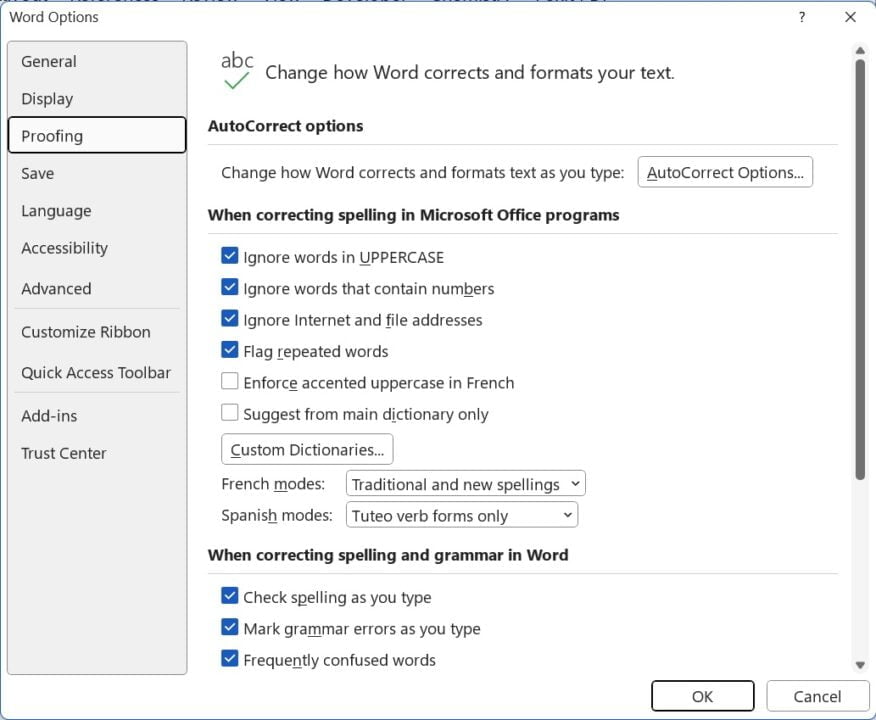
Task: Confirm settings with the OK button
Action: (702, 696)
